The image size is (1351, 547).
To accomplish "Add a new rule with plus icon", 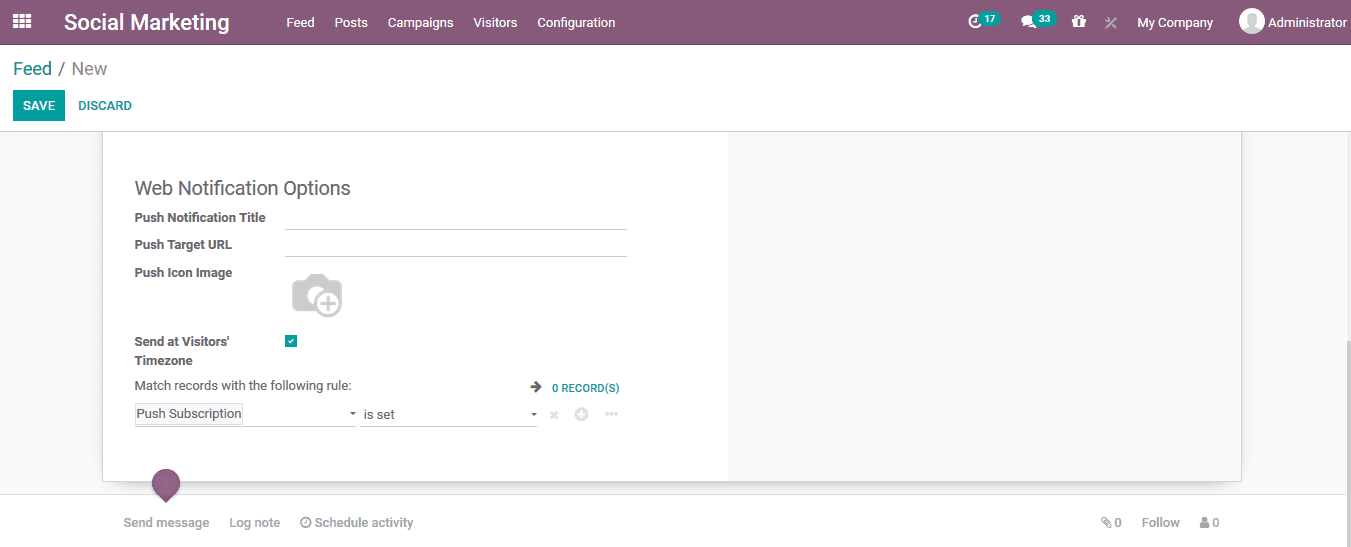I will [x=581, y=414].
